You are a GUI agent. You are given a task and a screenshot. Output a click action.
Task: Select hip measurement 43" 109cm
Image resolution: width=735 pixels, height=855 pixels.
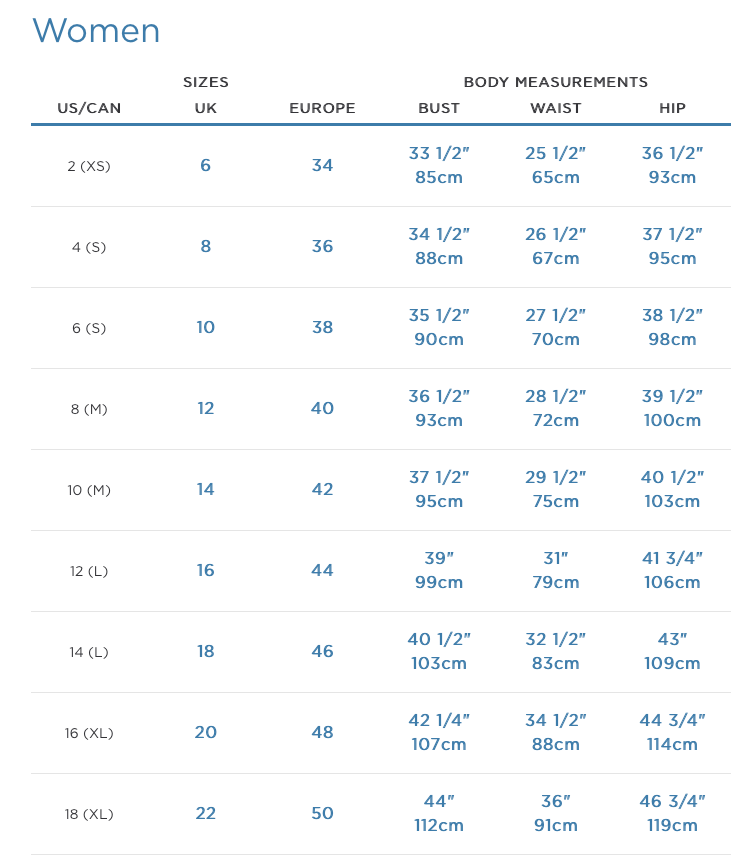(672, 651)
